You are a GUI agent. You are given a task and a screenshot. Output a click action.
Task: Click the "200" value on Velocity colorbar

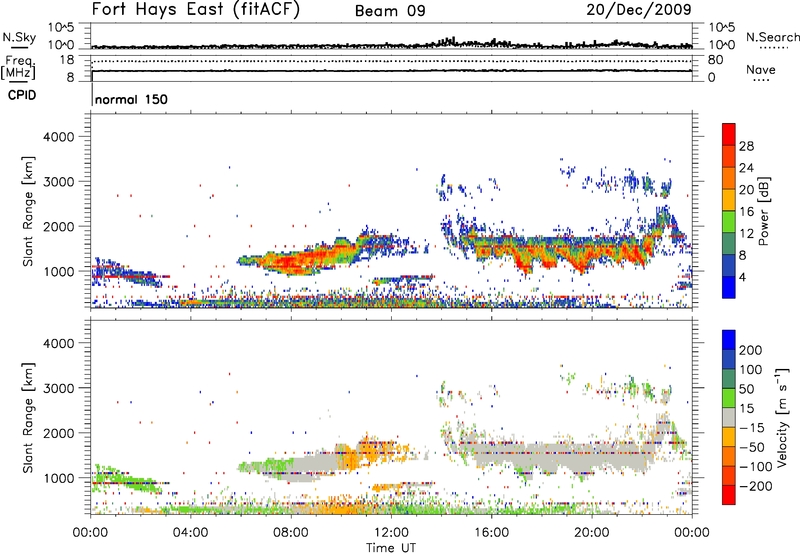pos(751,350)
